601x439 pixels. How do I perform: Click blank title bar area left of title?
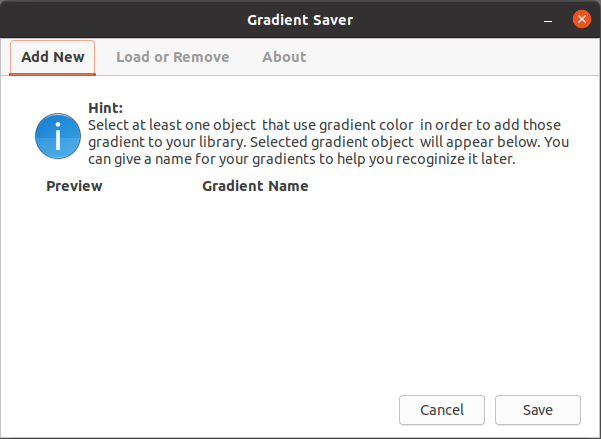(123, 19)
